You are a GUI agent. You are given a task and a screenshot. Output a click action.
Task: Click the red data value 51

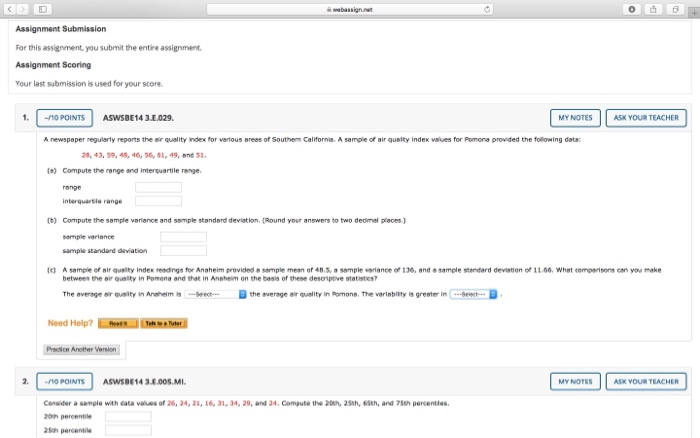pyautogui.click(x=200, y=155)
